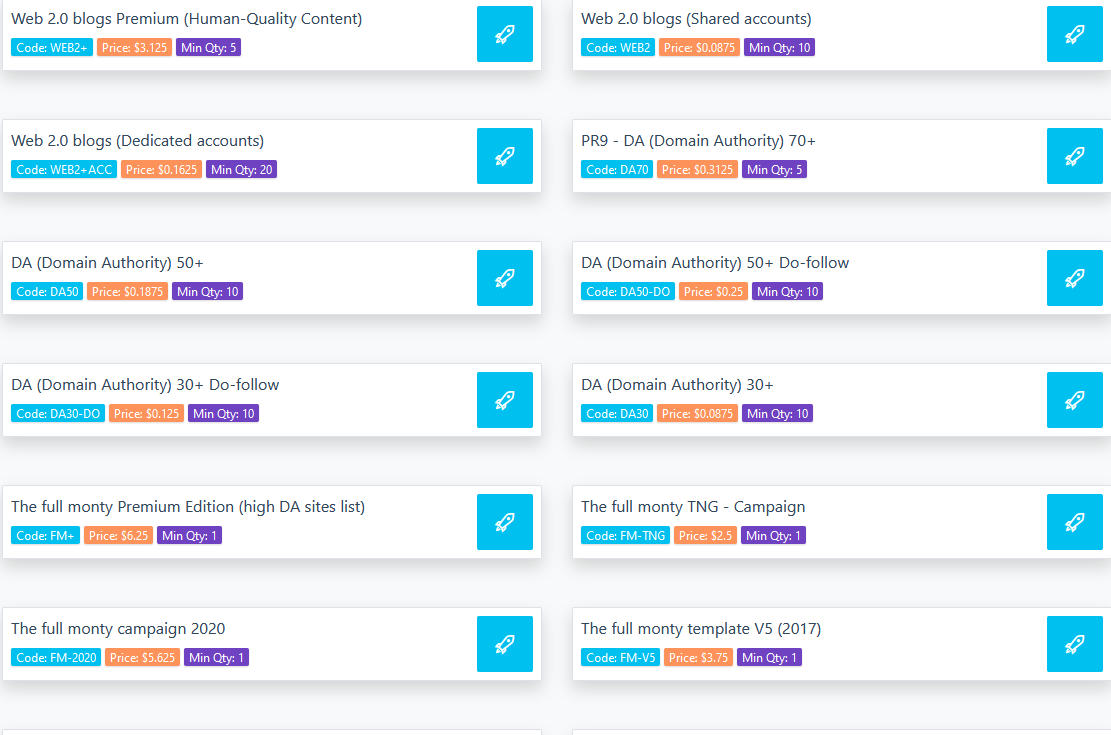Select the Price: $0.1625 badge
The height and width of the screenshot is (735, 1111).
pos(162,169)
